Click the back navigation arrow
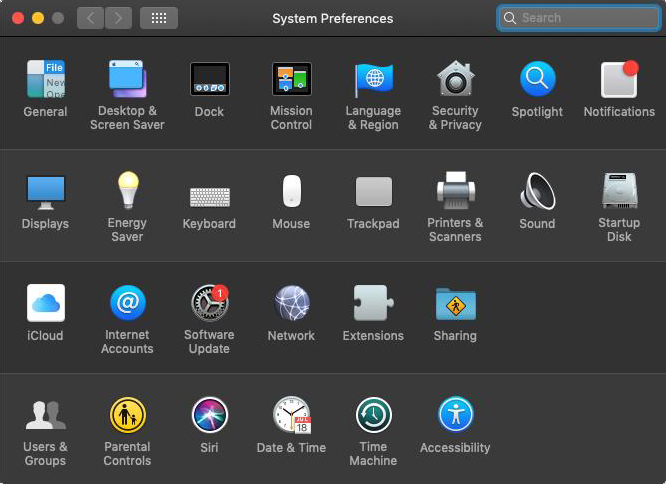 90,18
